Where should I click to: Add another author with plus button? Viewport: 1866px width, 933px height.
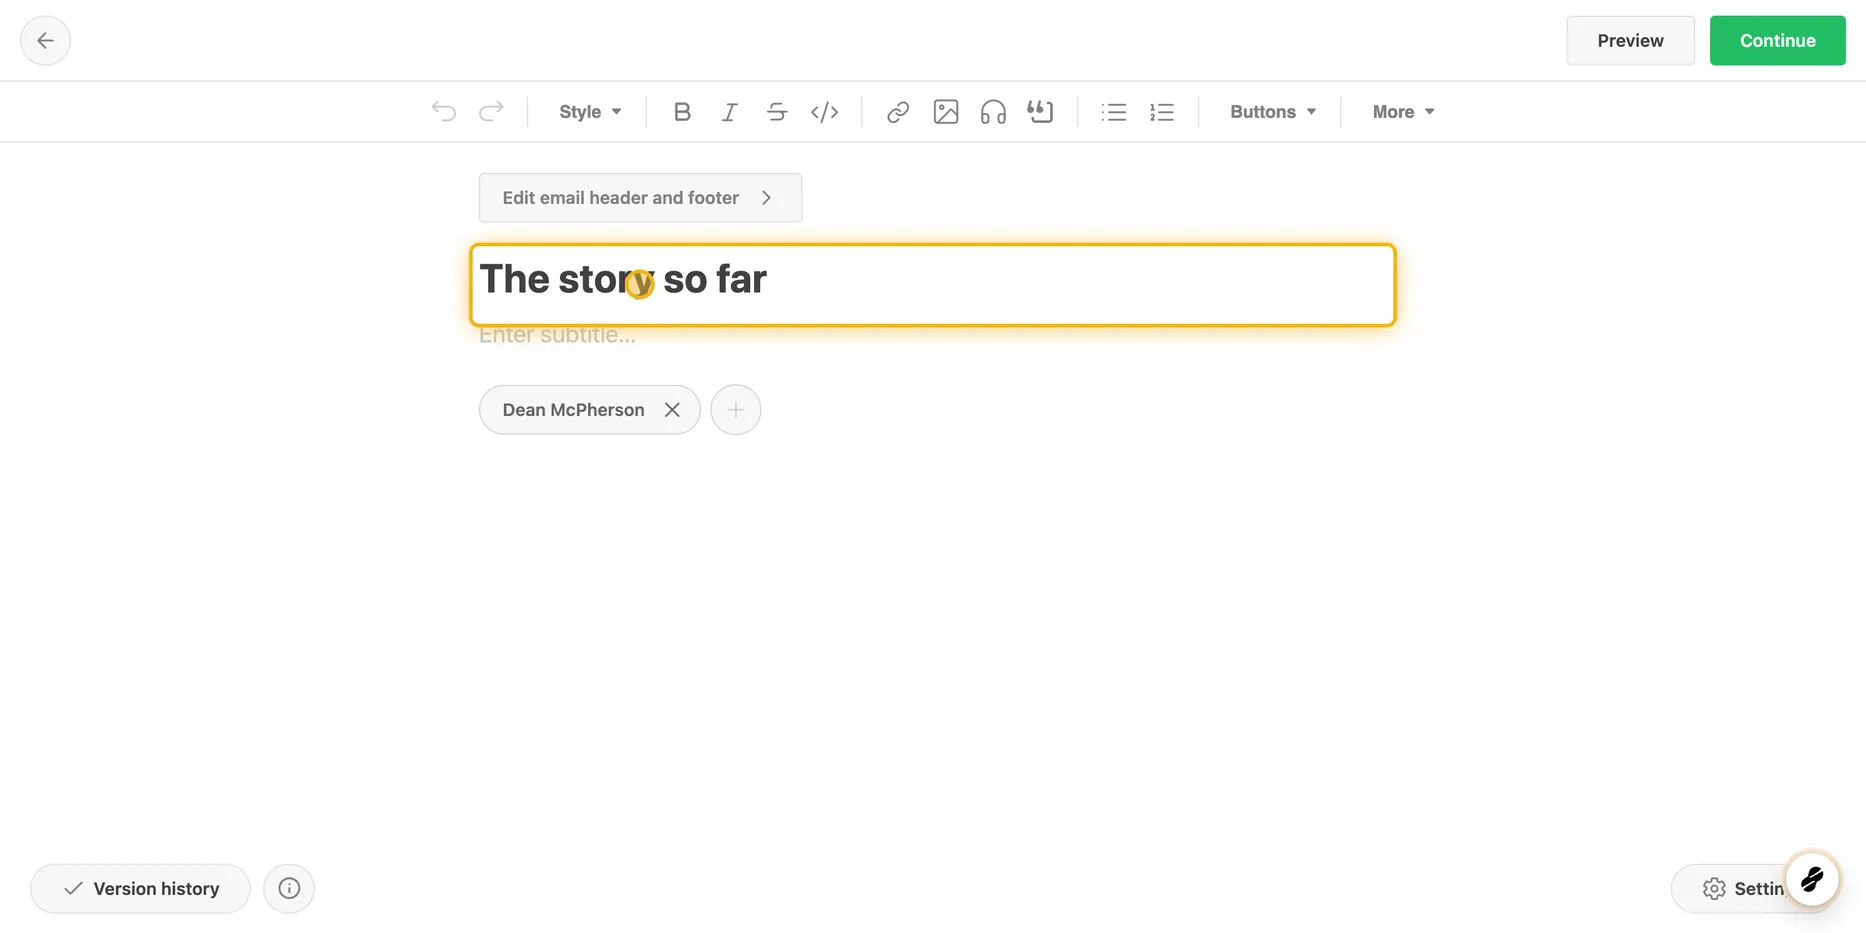736,410
